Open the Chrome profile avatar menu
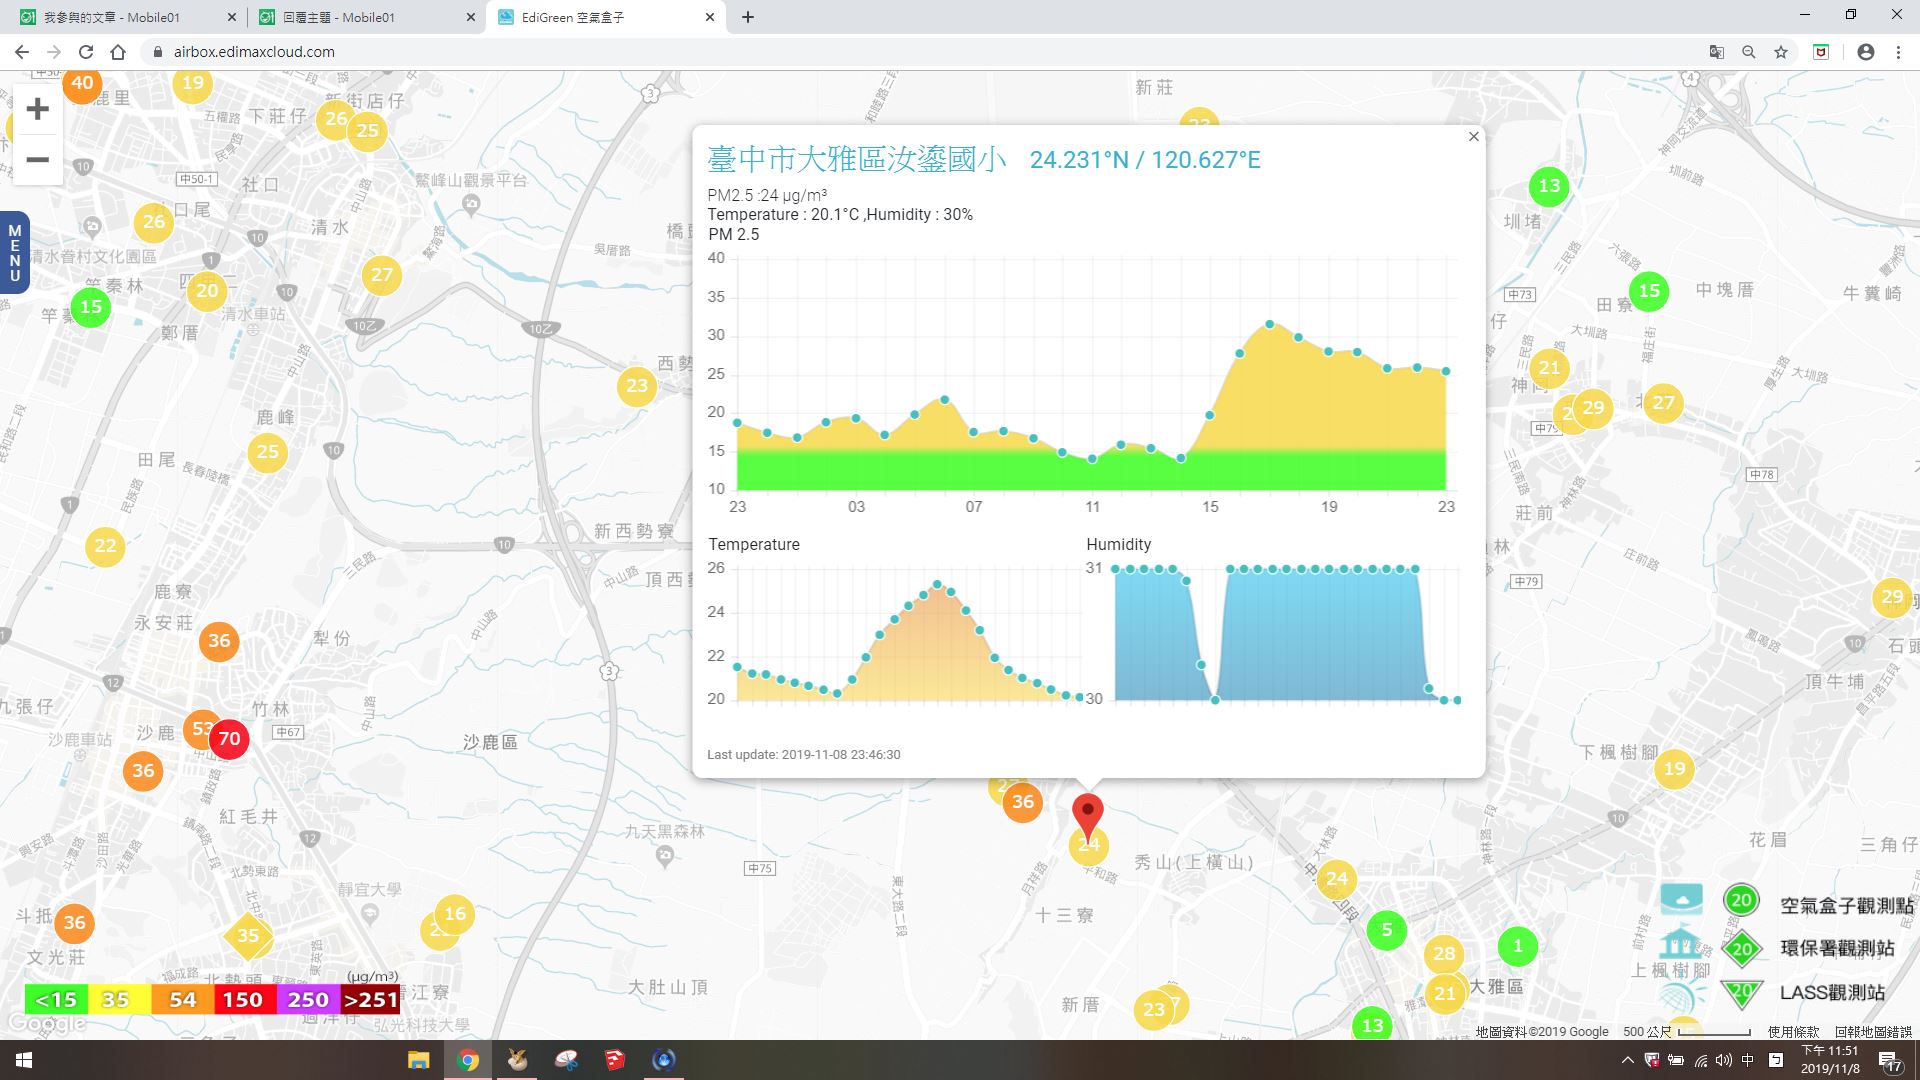Viewport: 1920px width, 1080px height. (1865, 52)
